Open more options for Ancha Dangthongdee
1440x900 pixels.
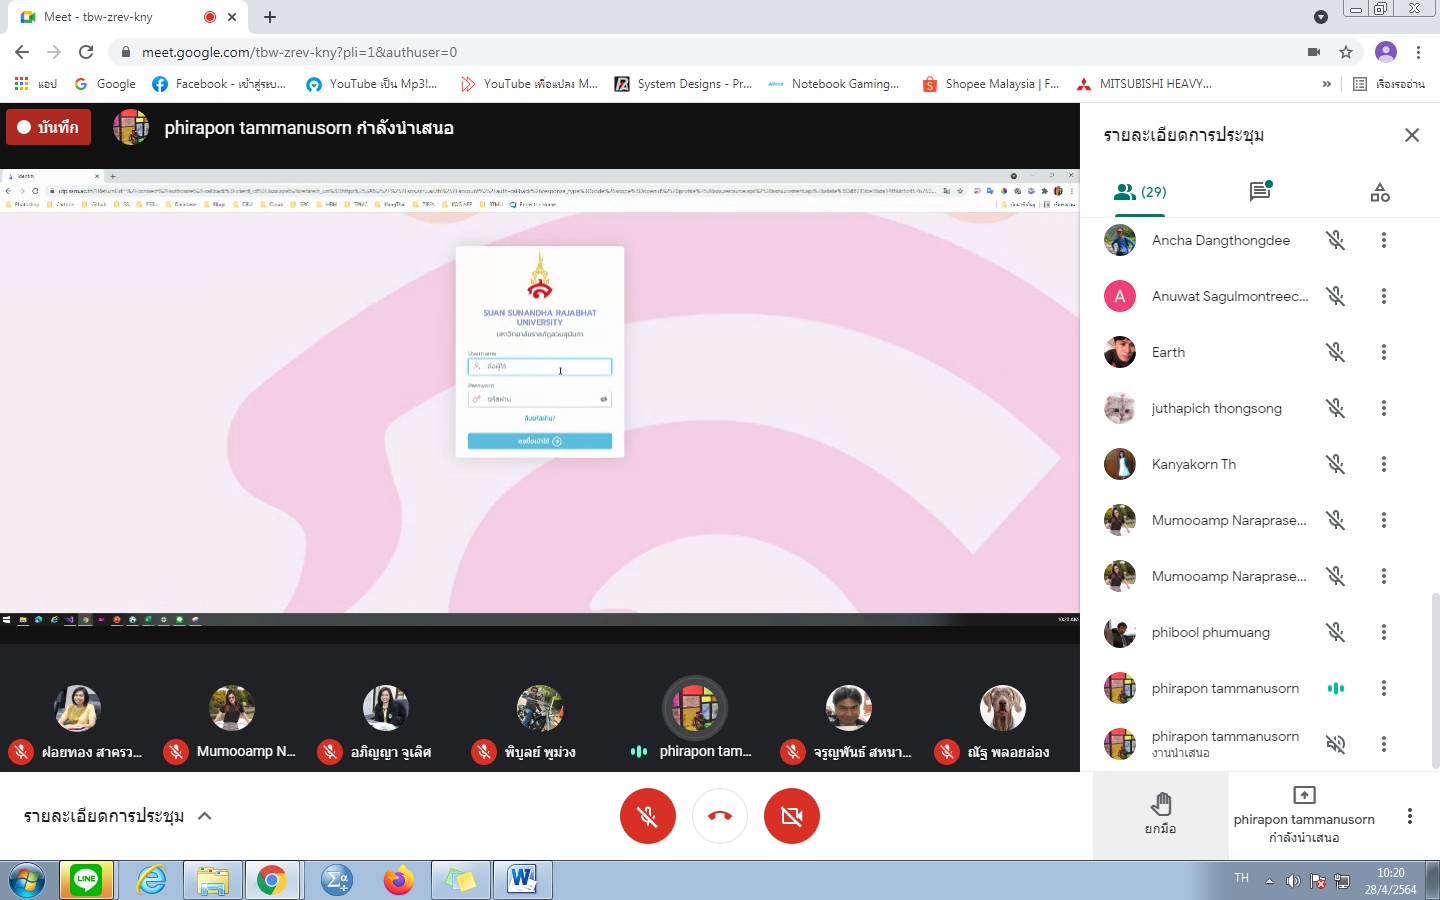pos(1384,240)
